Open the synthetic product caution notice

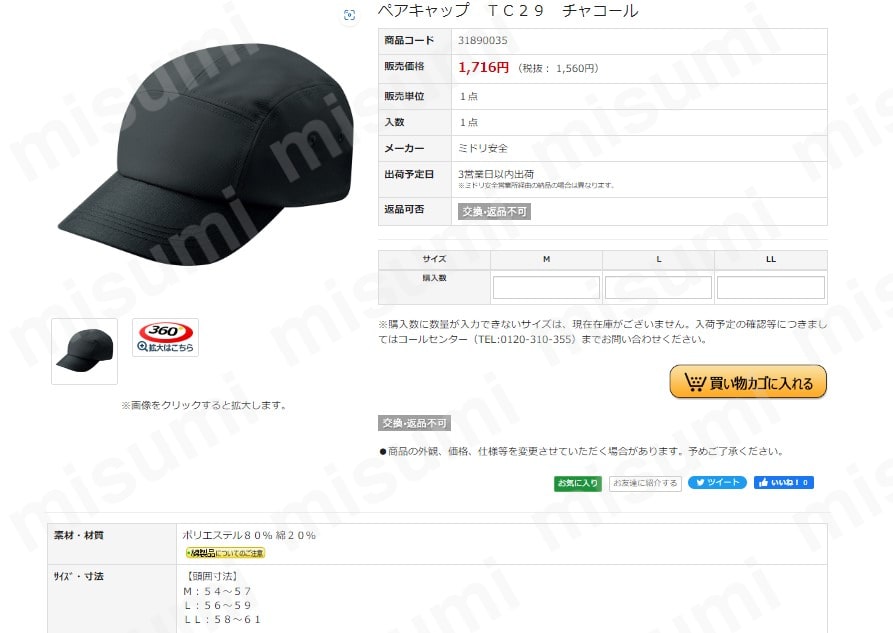pos(226,553)
